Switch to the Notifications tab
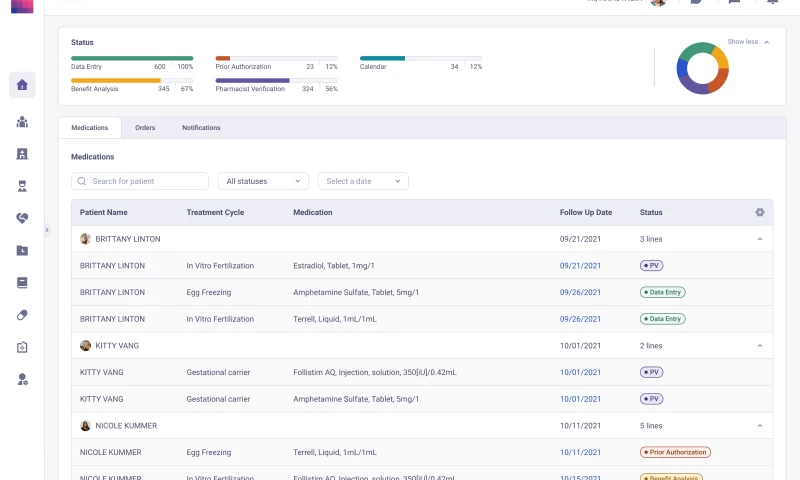The width and height of the screenshot is (800, 480). (x=201, y=128)
